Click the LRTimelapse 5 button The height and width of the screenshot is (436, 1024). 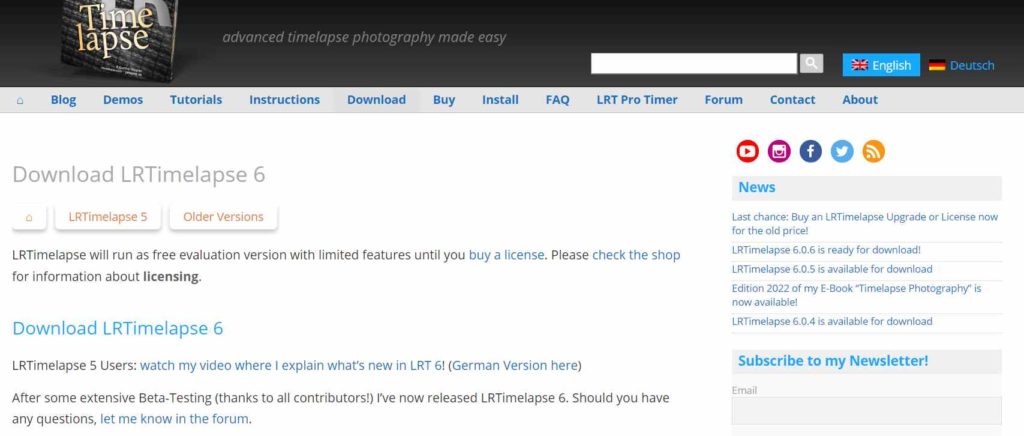pyautogui.click(x=108, y=217)
